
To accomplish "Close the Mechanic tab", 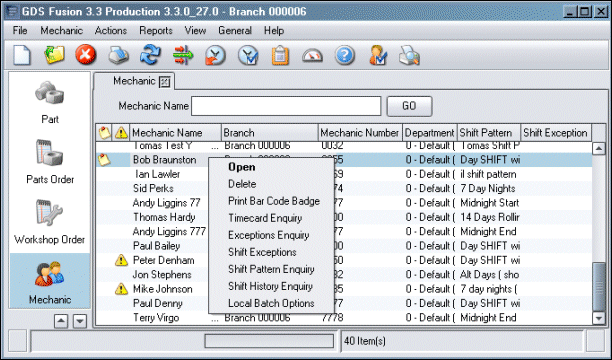I will coord(165,82).
